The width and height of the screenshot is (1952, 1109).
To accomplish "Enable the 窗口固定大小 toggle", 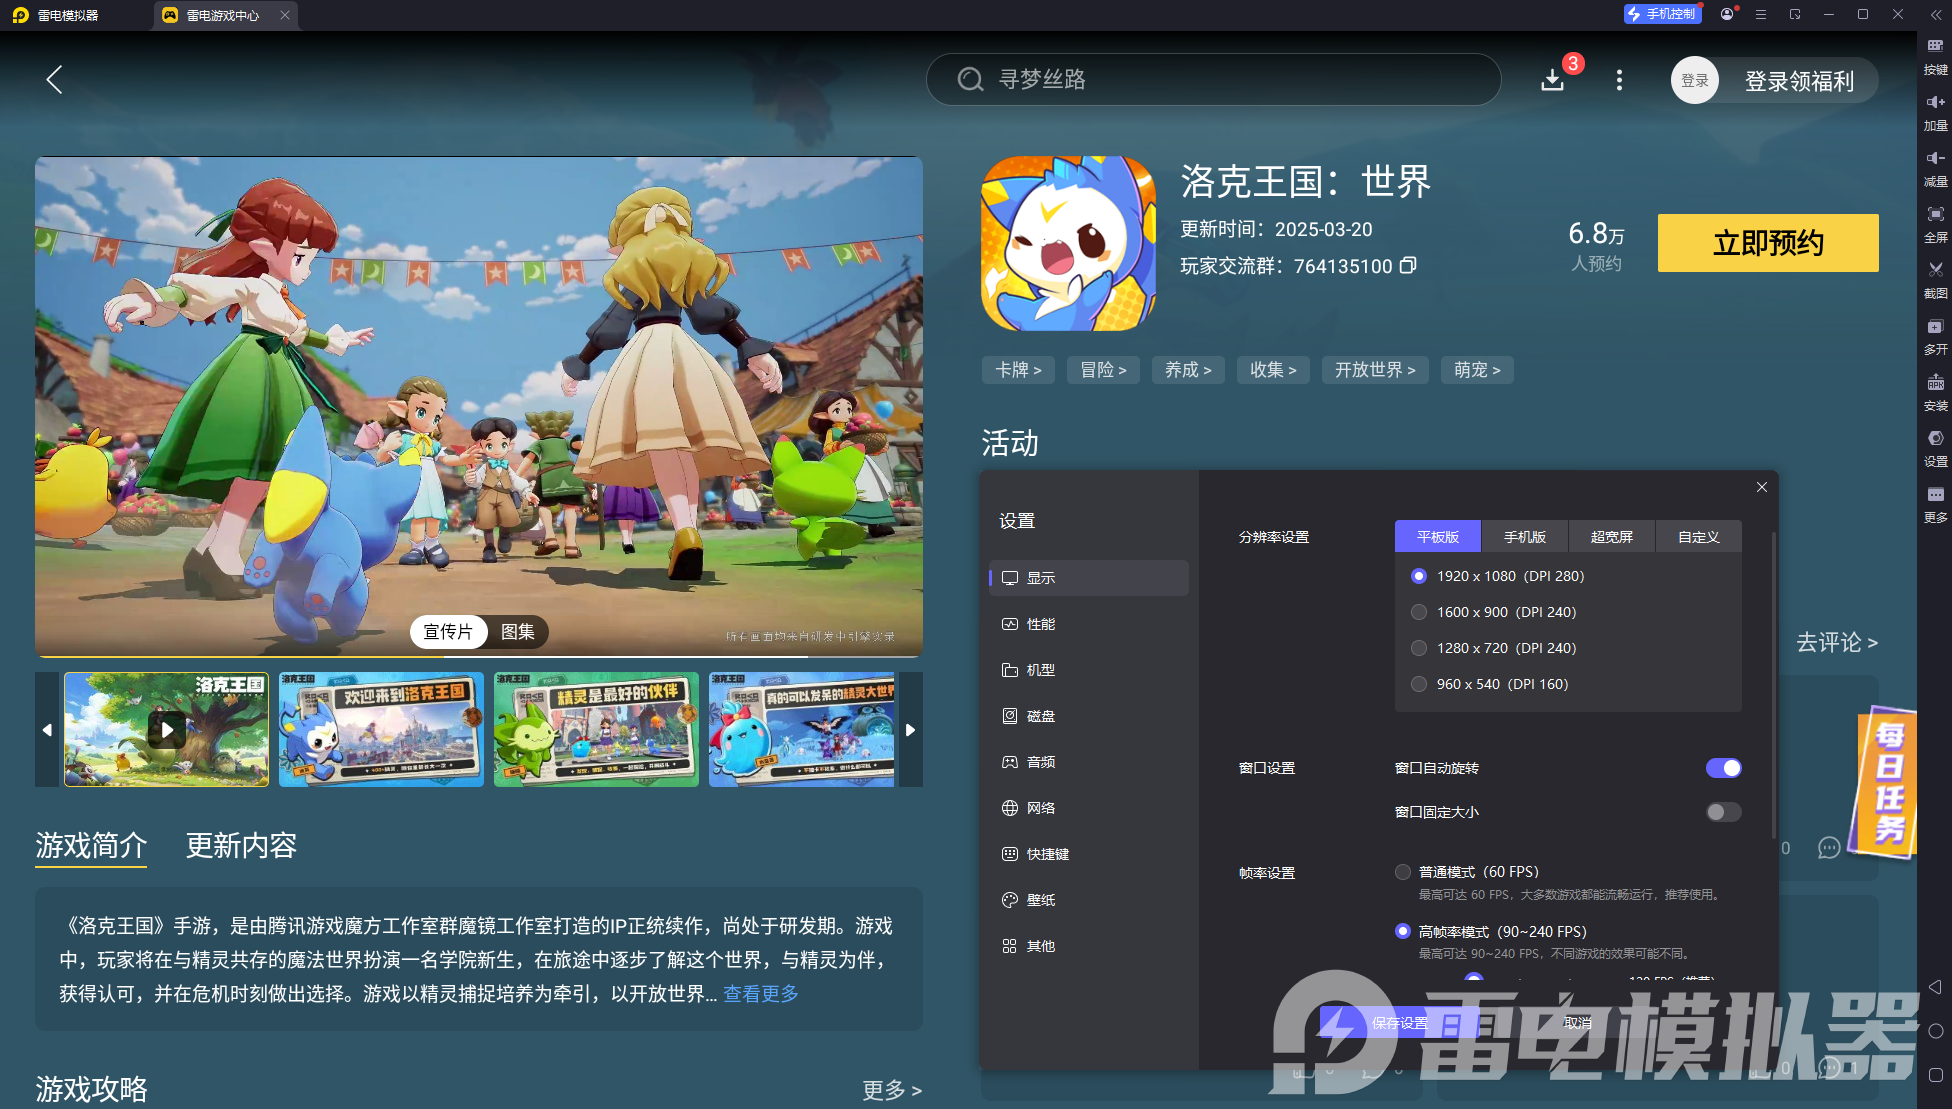I will tap(1722, 812).
